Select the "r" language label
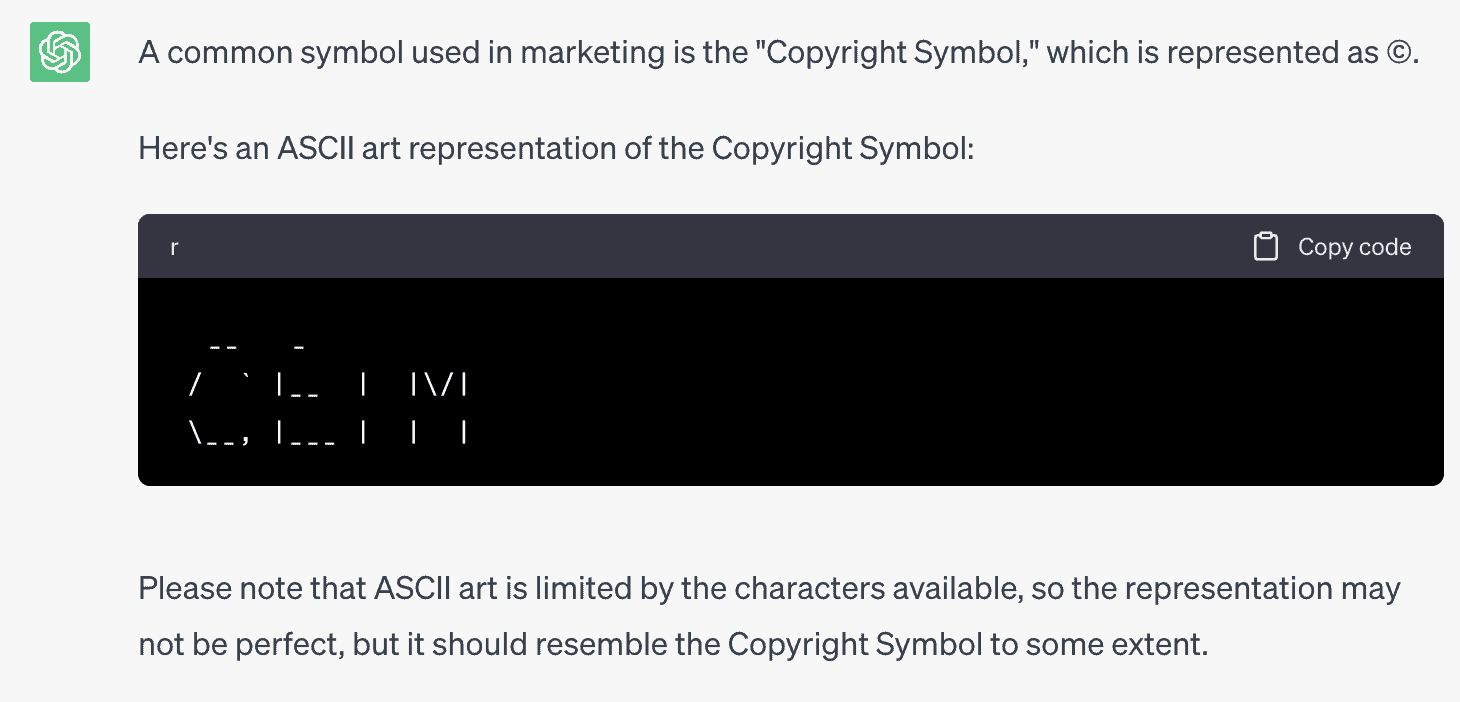Screen dimensions: 1460x702 (174, 247)
